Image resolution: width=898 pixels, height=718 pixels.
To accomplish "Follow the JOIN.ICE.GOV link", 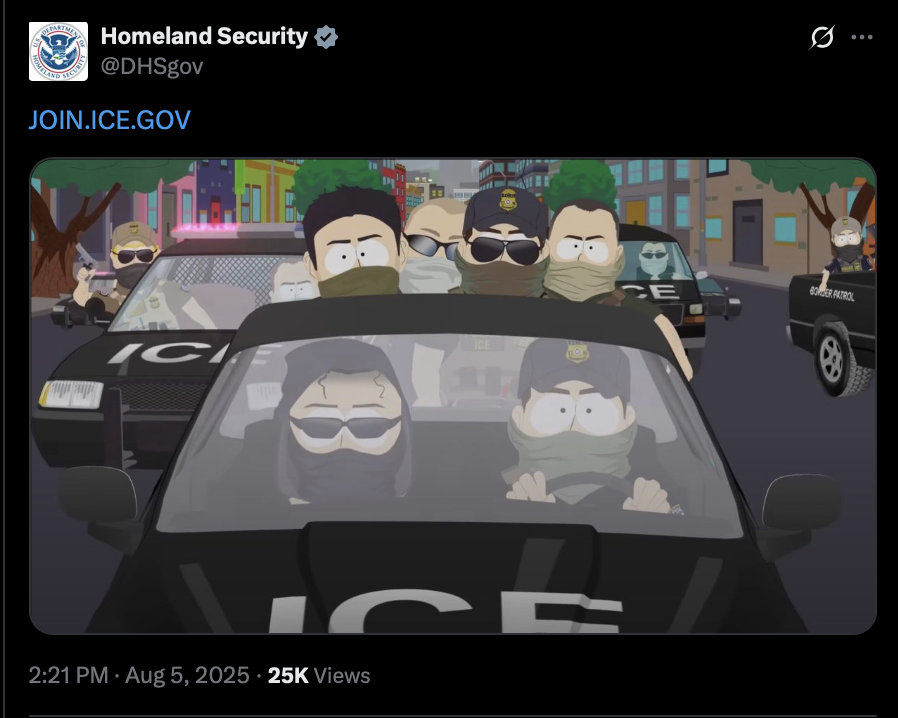I will 109,120.
